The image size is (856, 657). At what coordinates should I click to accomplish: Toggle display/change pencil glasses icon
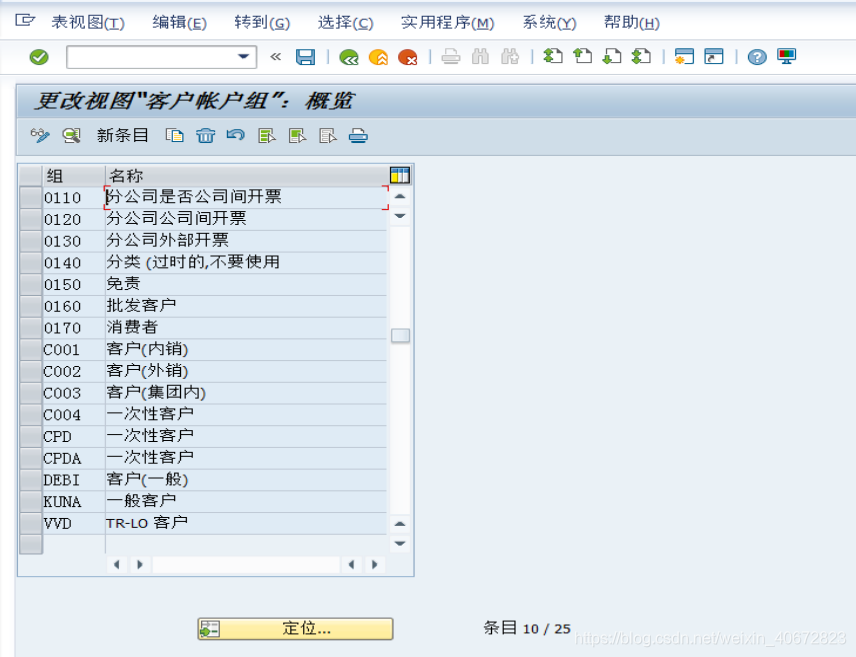(40, 135)
